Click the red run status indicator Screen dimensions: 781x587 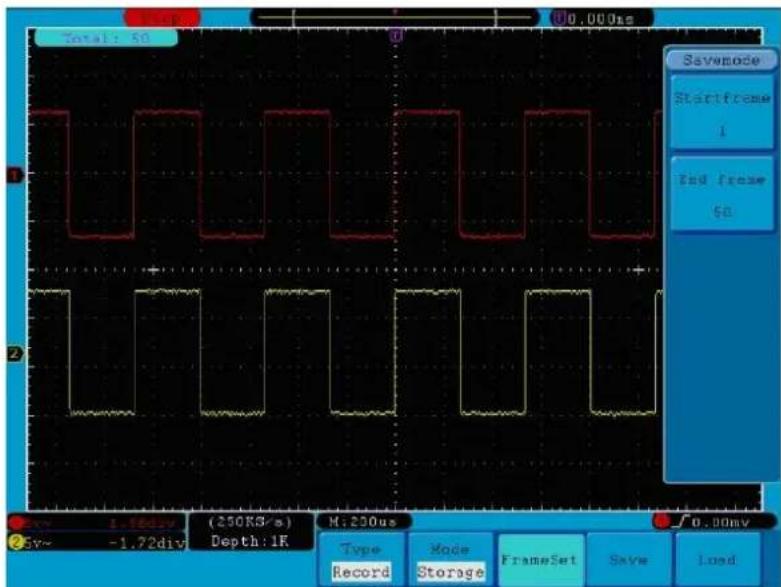(x=162, y=18)
